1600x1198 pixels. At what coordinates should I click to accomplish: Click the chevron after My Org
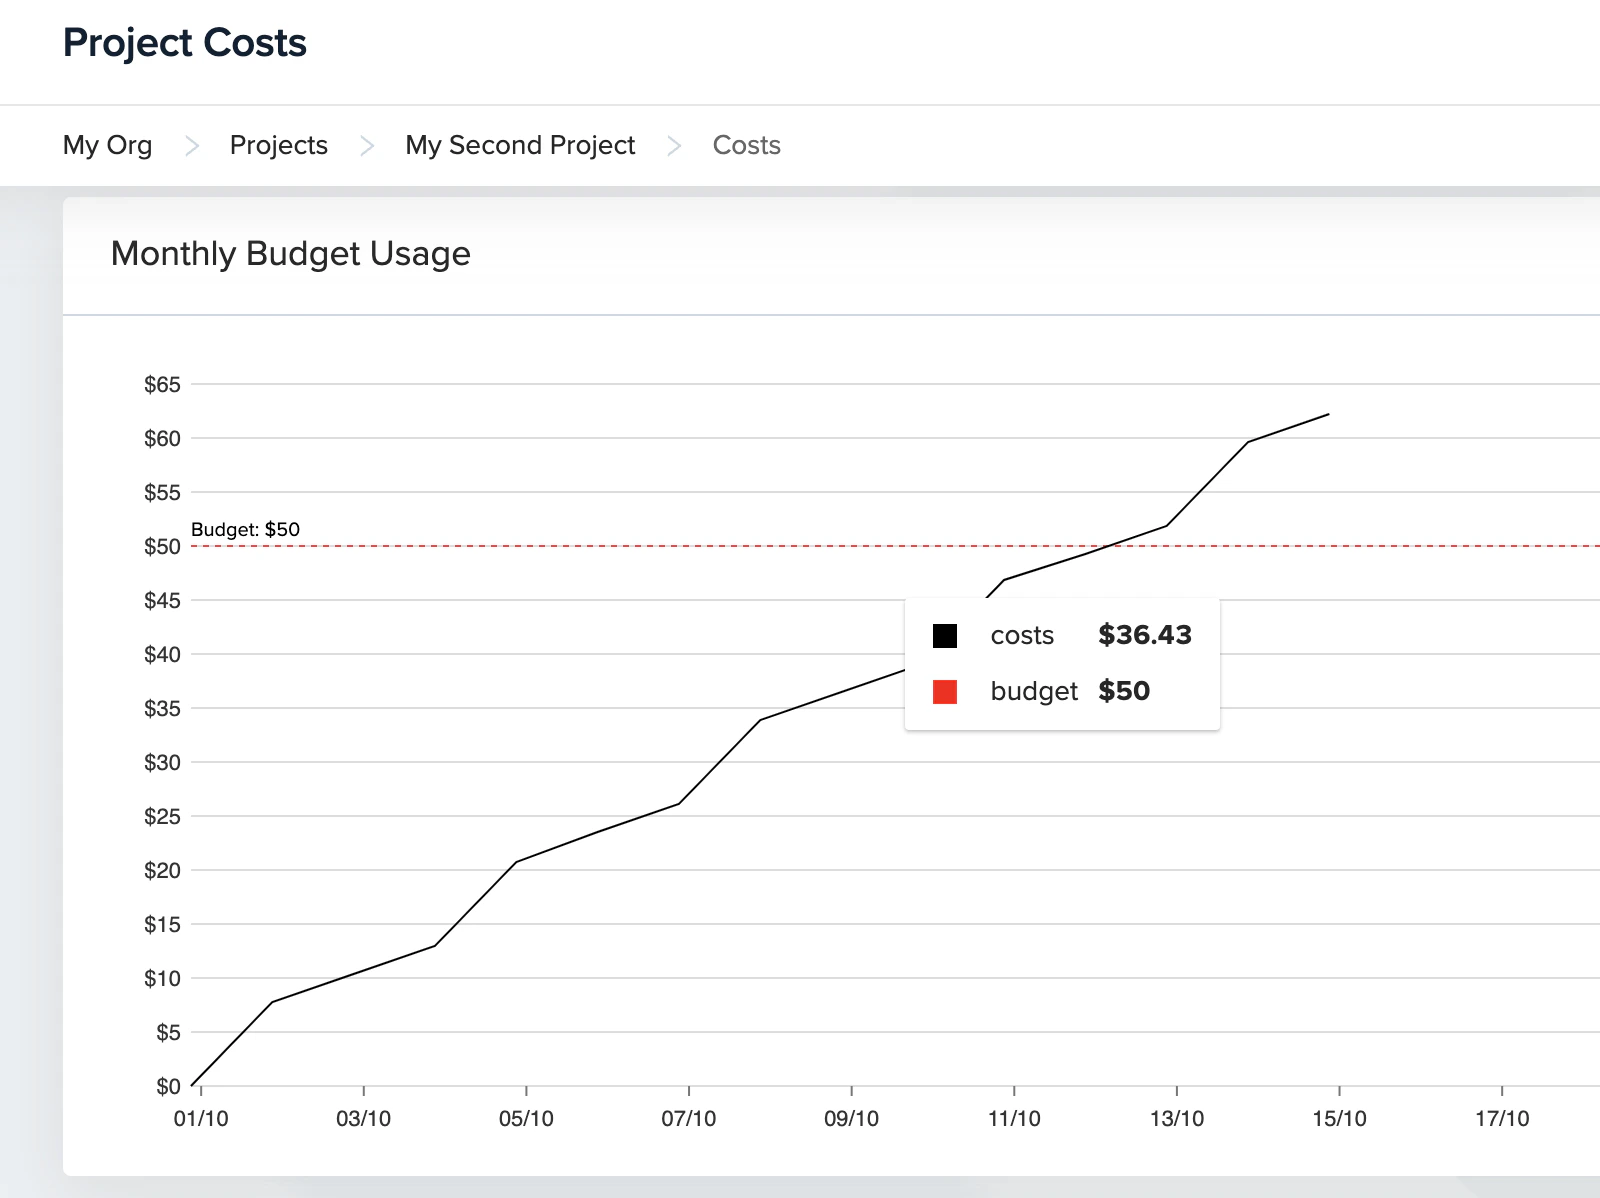click(x=192, y=146)
